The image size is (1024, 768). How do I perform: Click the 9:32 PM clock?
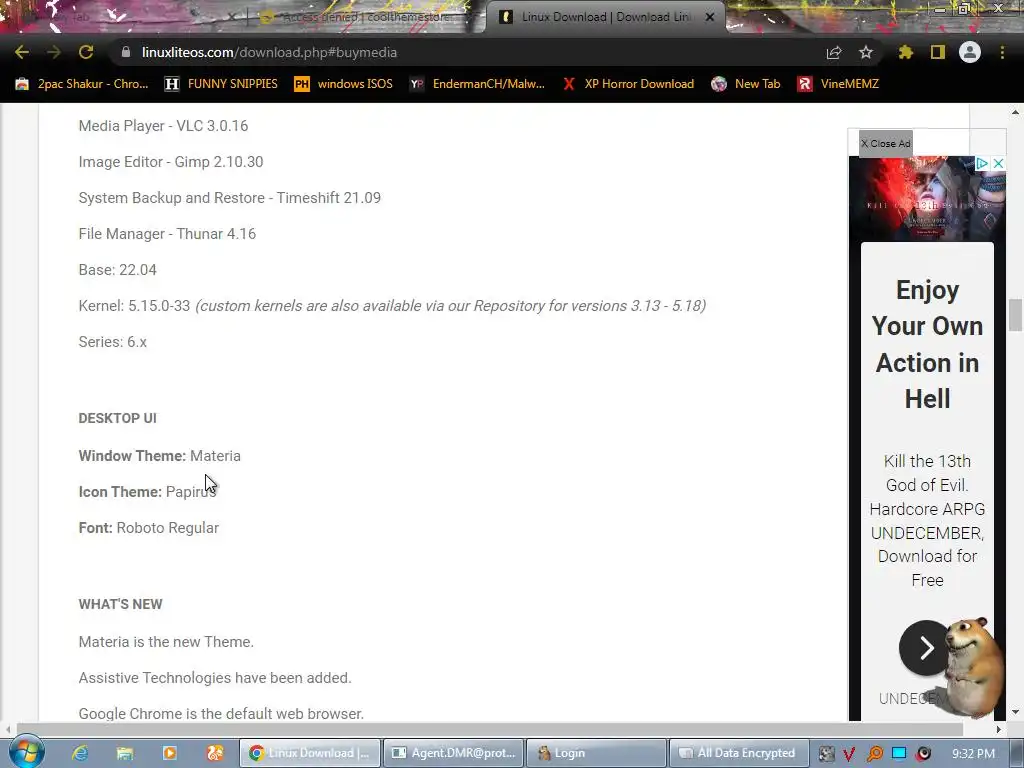click(974, 754)
